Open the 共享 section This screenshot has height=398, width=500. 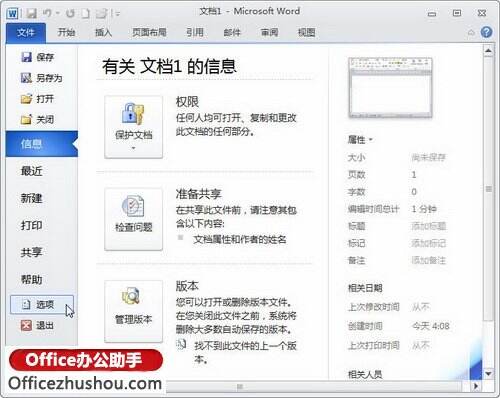pyautogui.click(x=32, y=252)
